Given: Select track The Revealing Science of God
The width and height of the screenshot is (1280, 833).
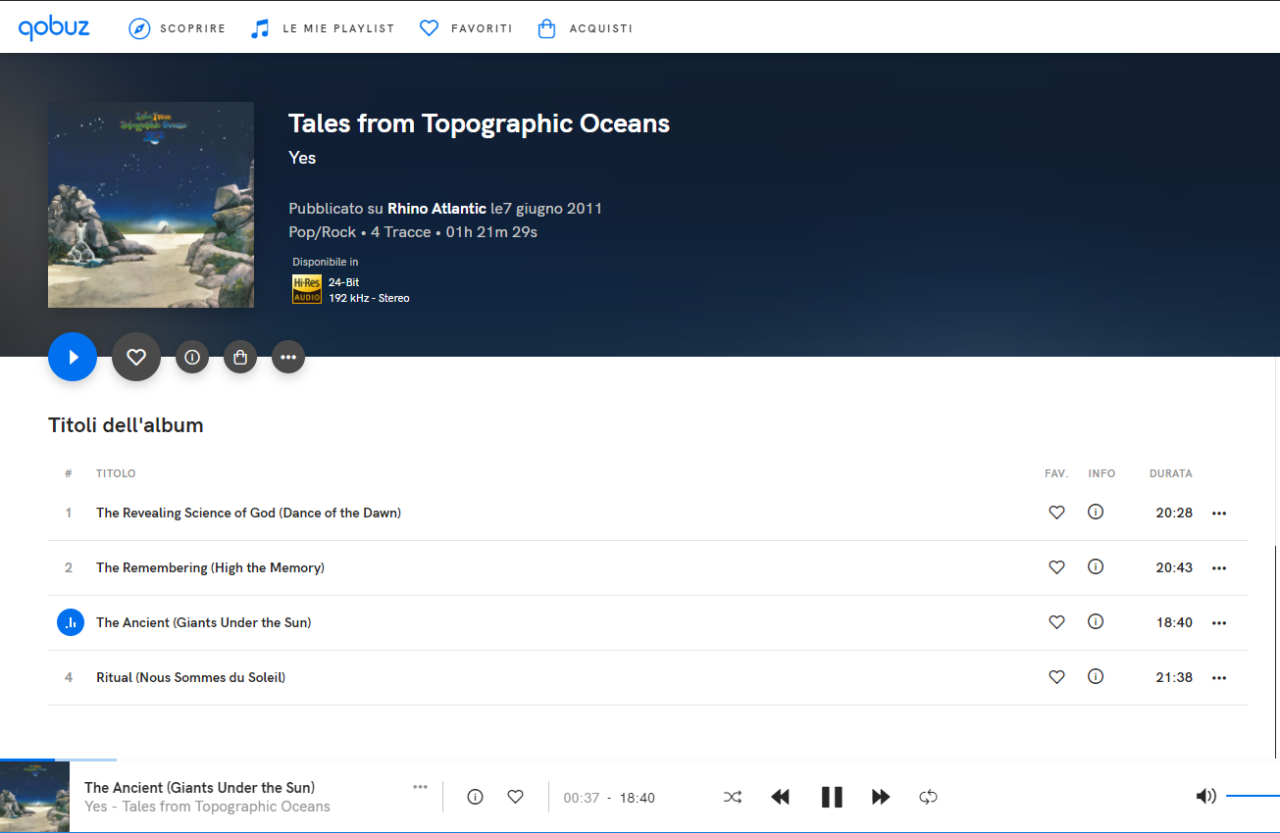Looking at the screenshot, I should click(x=248, y=513).
